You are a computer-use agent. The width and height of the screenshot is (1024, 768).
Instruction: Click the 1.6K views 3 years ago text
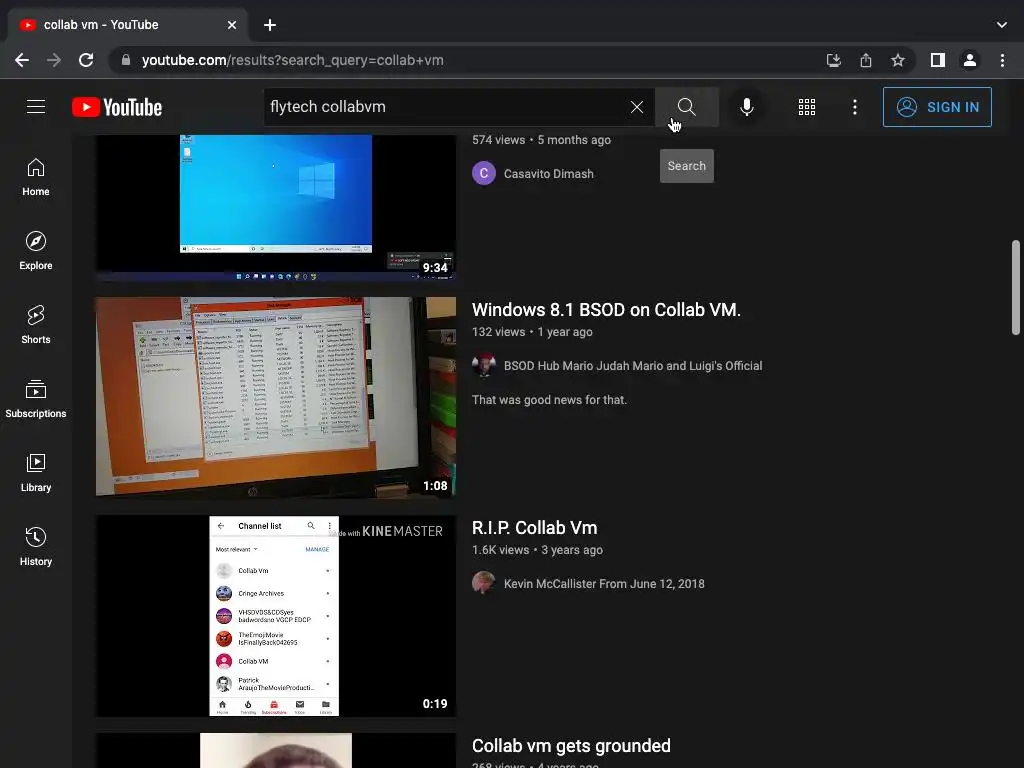pos(537,550)
